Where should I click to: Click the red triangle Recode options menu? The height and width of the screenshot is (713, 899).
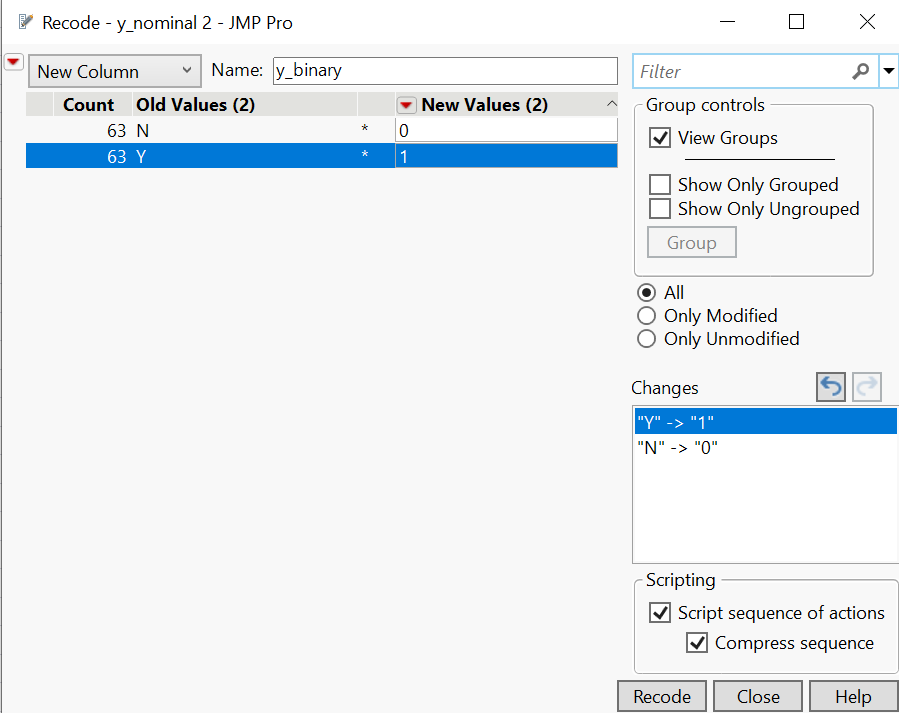(x=13, y=62)
